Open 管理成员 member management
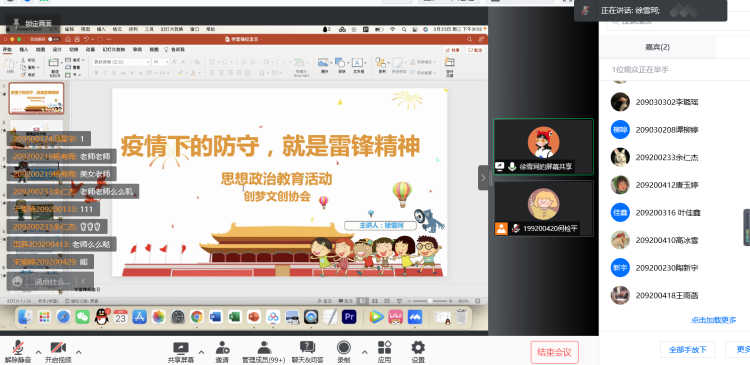 pos(264,352)
